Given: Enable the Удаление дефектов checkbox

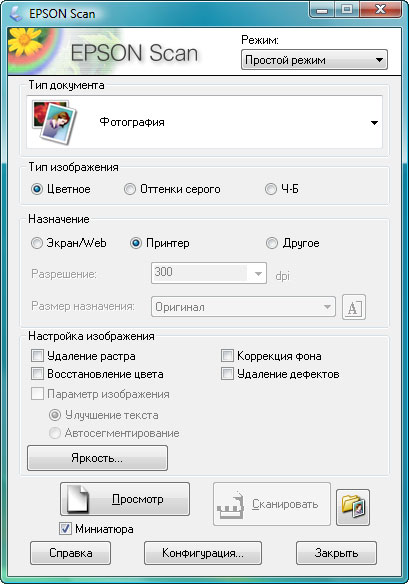Looking at the screenshot, I should (x=227, y=374).
